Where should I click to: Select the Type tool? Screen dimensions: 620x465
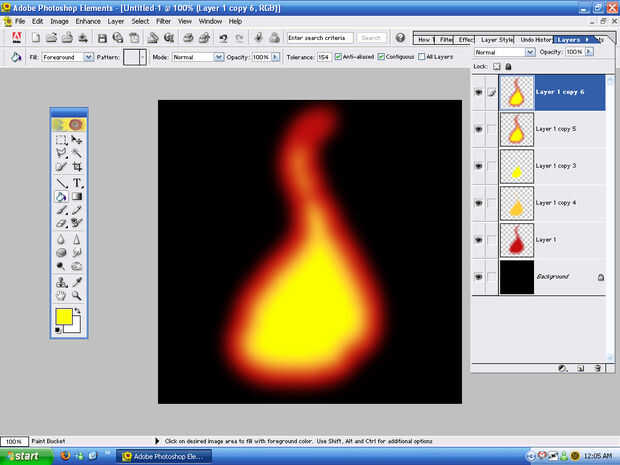(77, 183)
